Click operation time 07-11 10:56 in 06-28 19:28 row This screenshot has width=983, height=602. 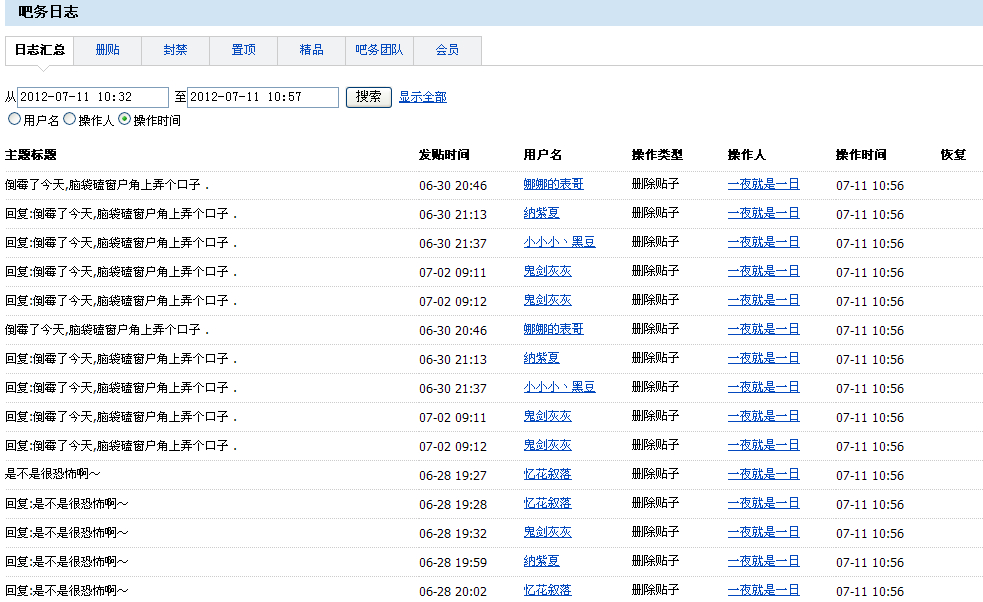coord(870,504)
